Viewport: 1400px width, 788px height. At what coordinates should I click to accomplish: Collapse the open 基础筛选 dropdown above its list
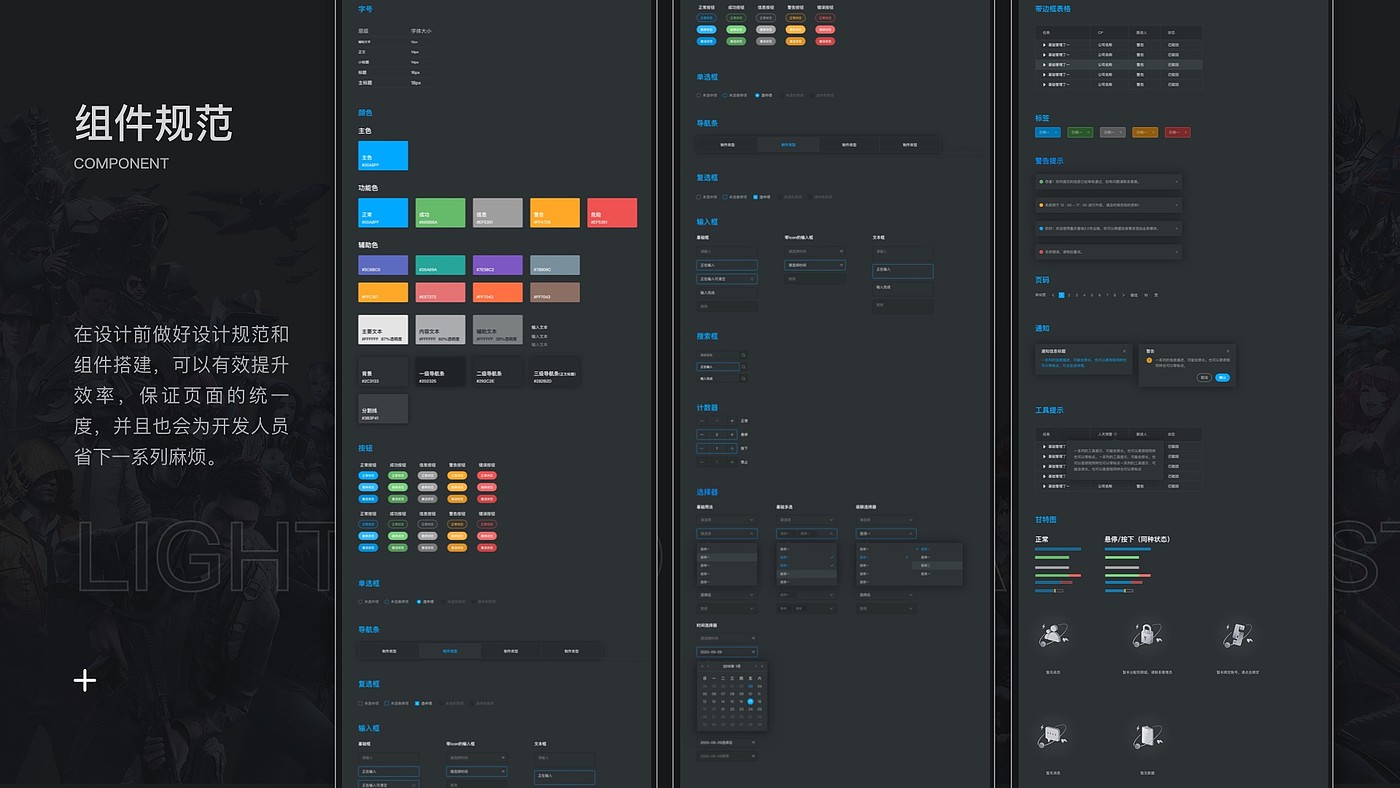pyautogui.click(x=726, y=533)
